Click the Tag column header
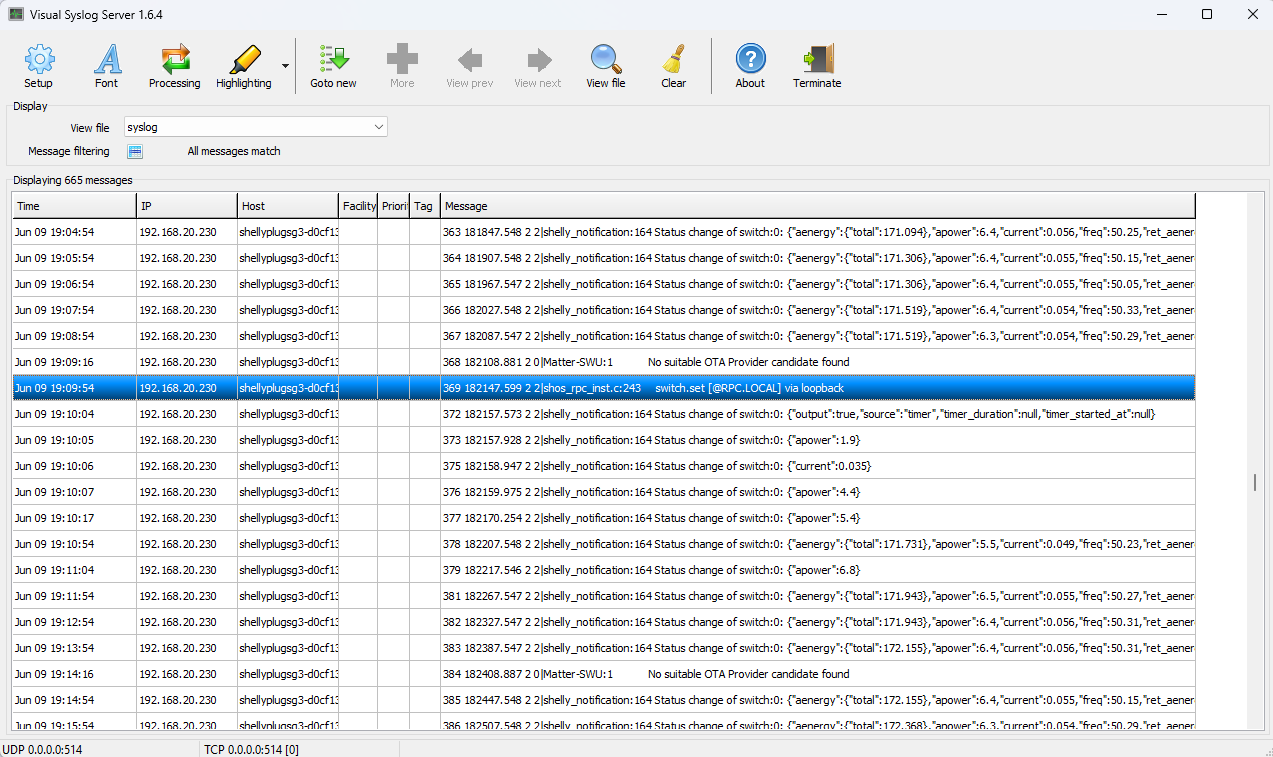The image size is (1273, 757). [425, 206]
